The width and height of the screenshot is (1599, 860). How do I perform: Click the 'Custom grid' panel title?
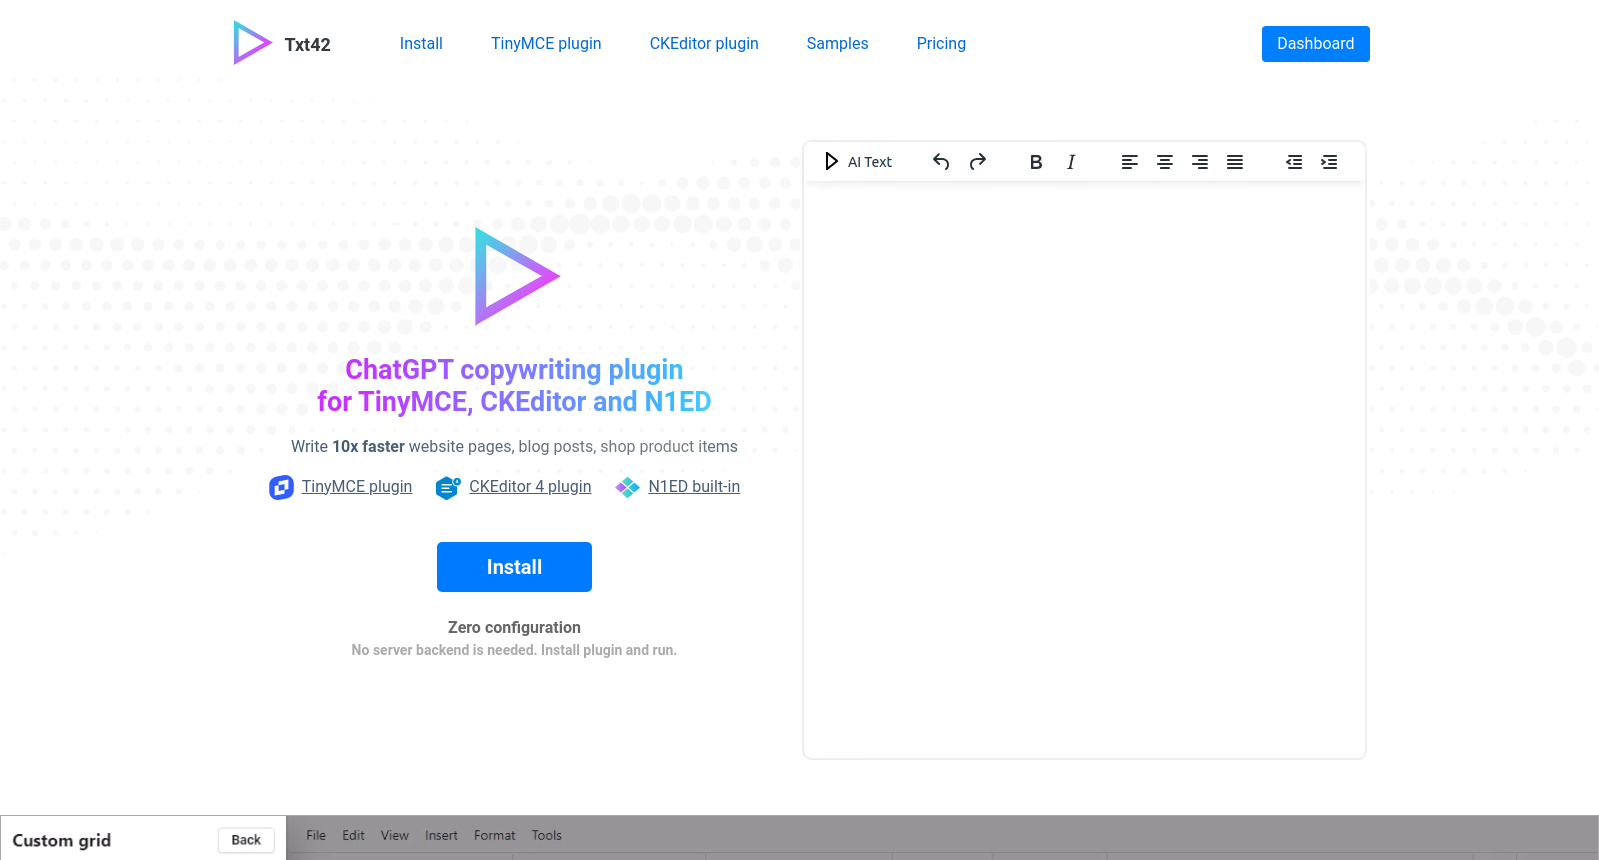coord(62,840)
